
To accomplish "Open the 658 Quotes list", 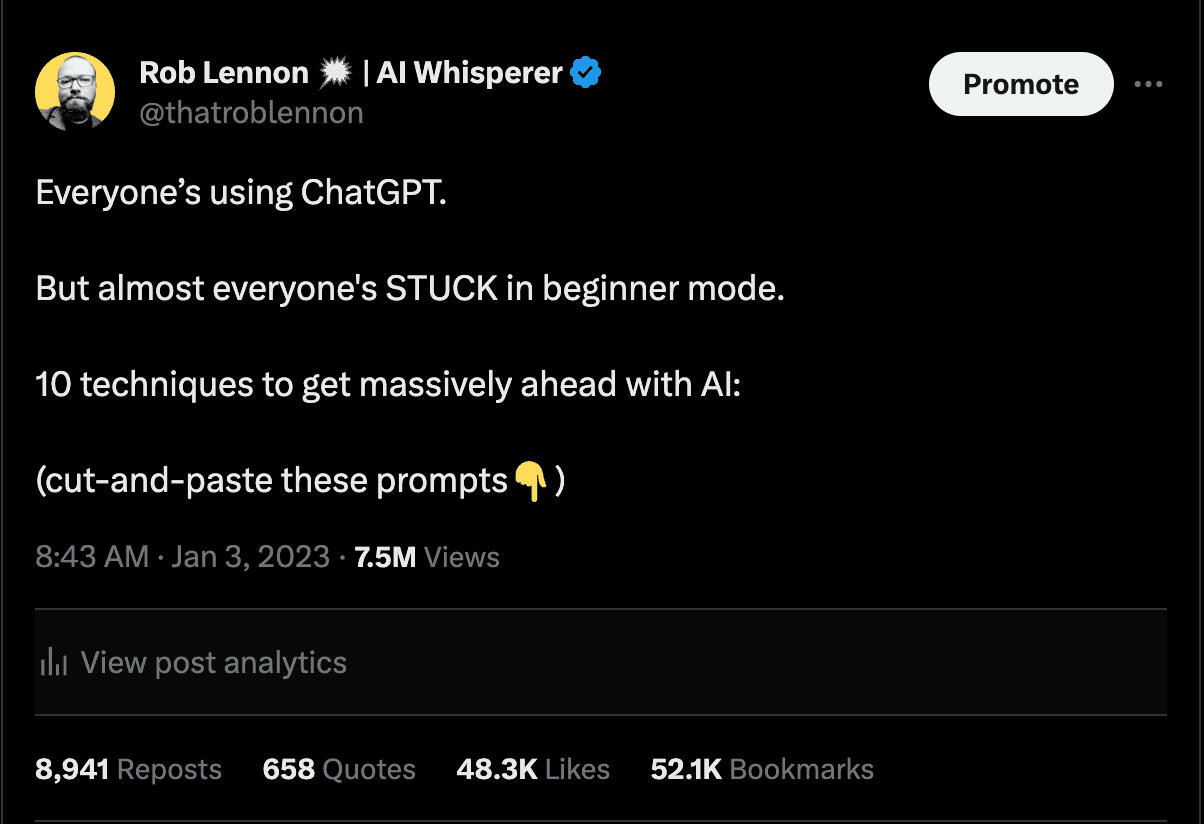I will pyautogui.click(x=339, y=769).
